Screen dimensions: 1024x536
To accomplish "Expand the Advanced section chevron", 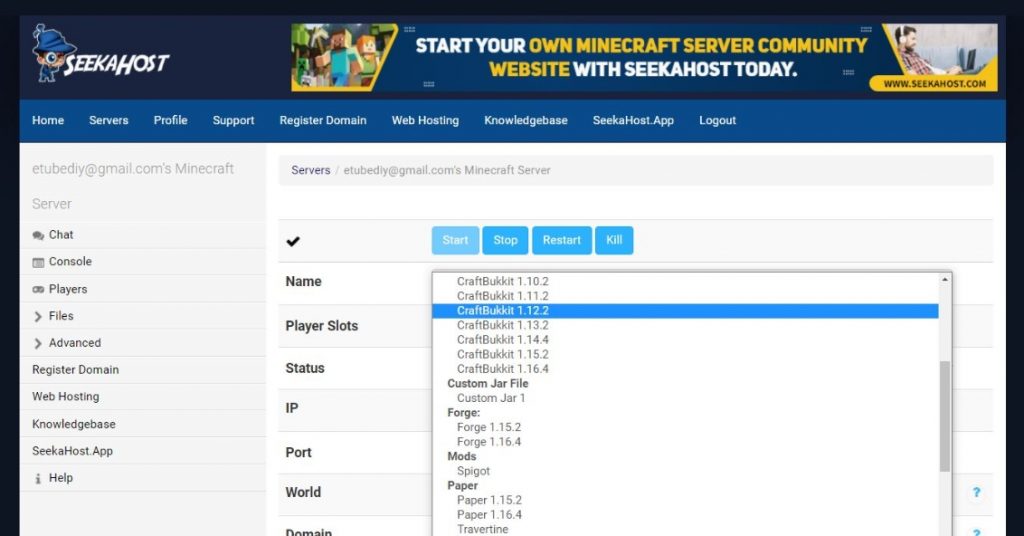I will coord(38,343).
